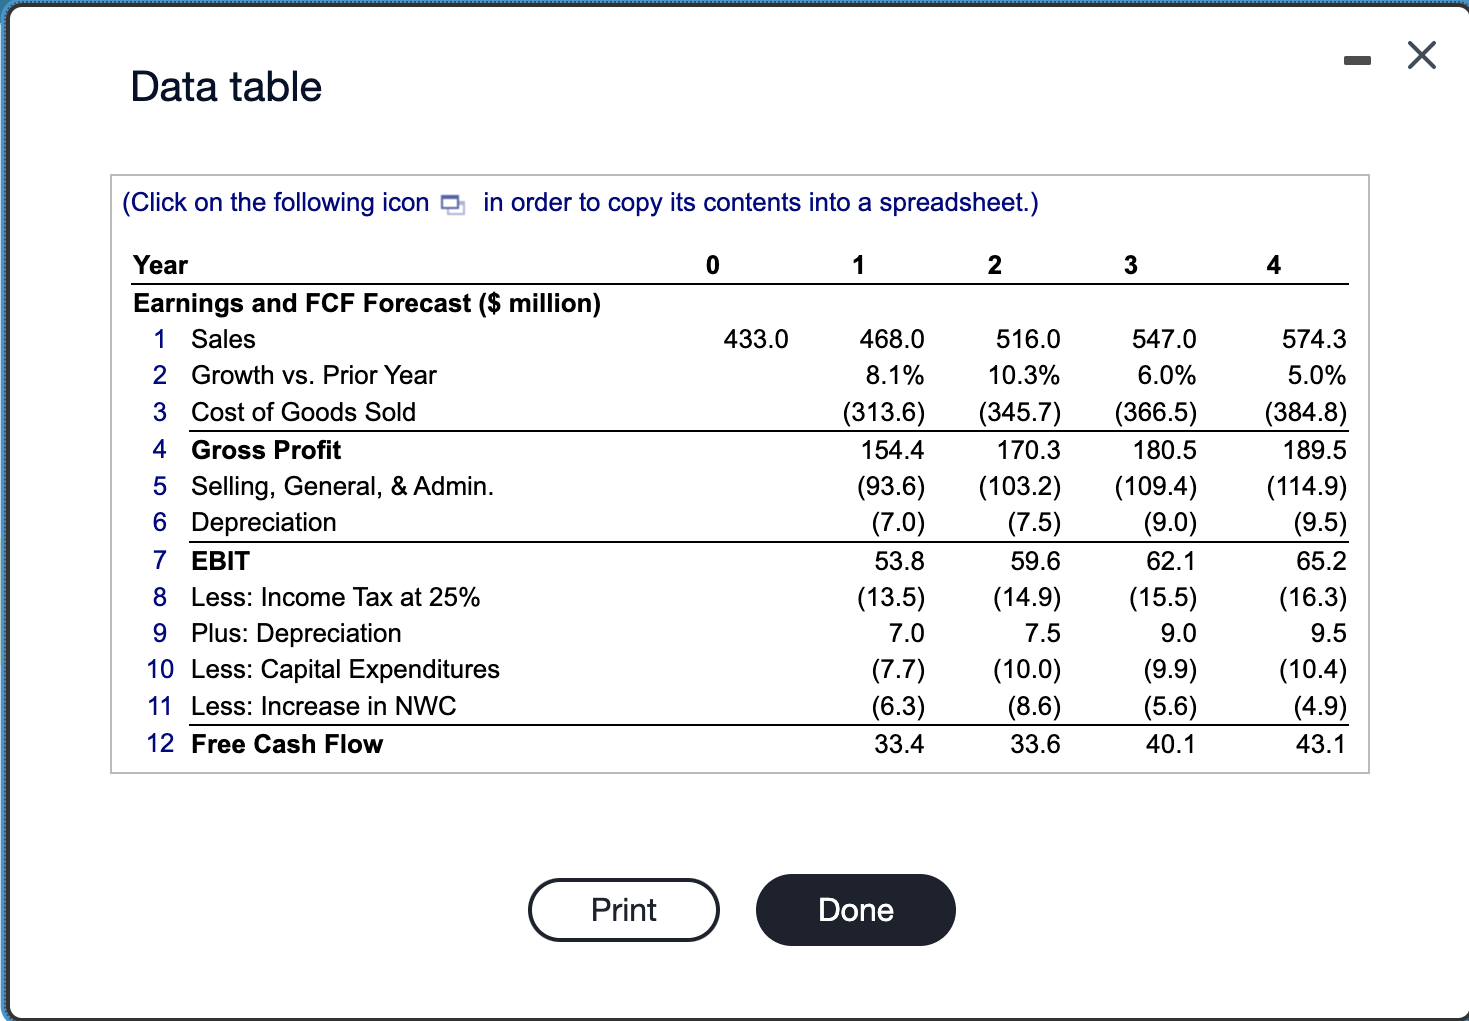
Task: Click the Year 4 Free Cash Flow 43.1
Action: click(x=1321, y=744)
